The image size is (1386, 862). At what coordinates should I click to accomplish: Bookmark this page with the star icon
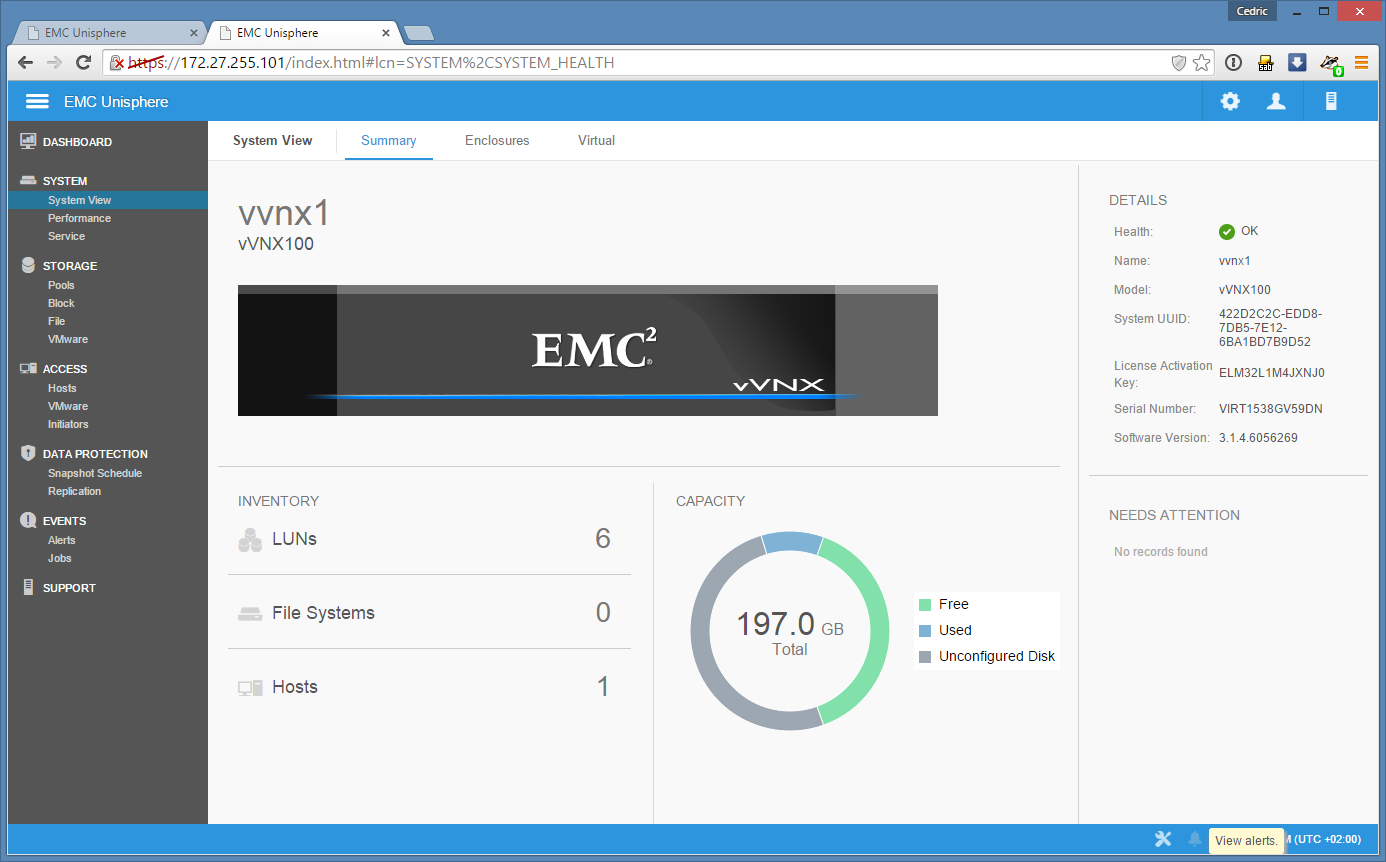(x=1202, y=63)
